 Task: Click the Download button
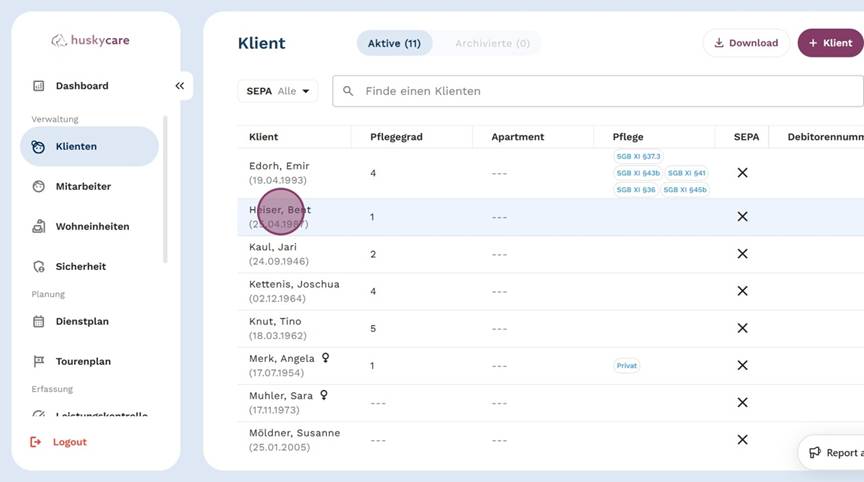point(745,43)
